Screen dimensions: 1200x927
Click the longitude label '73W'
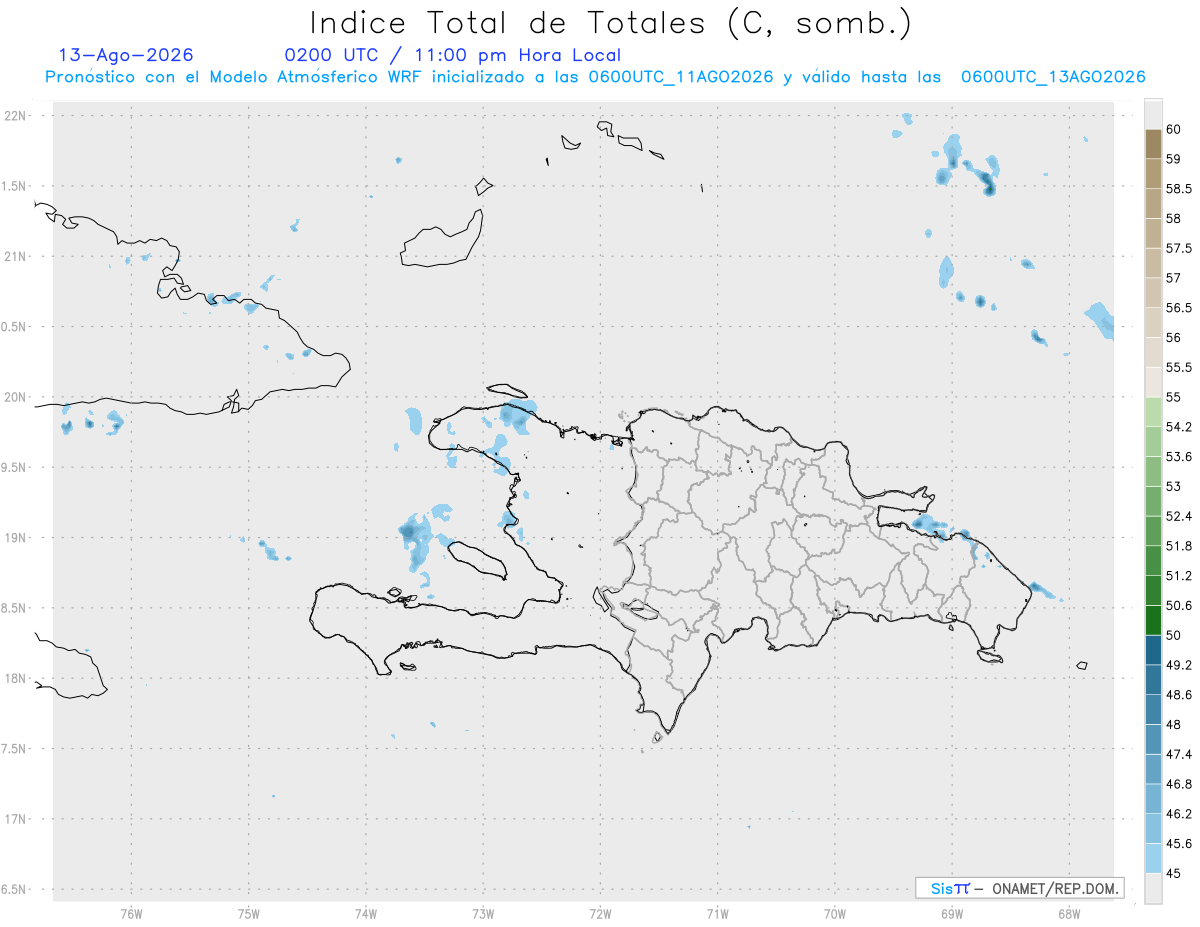[483, 913]
